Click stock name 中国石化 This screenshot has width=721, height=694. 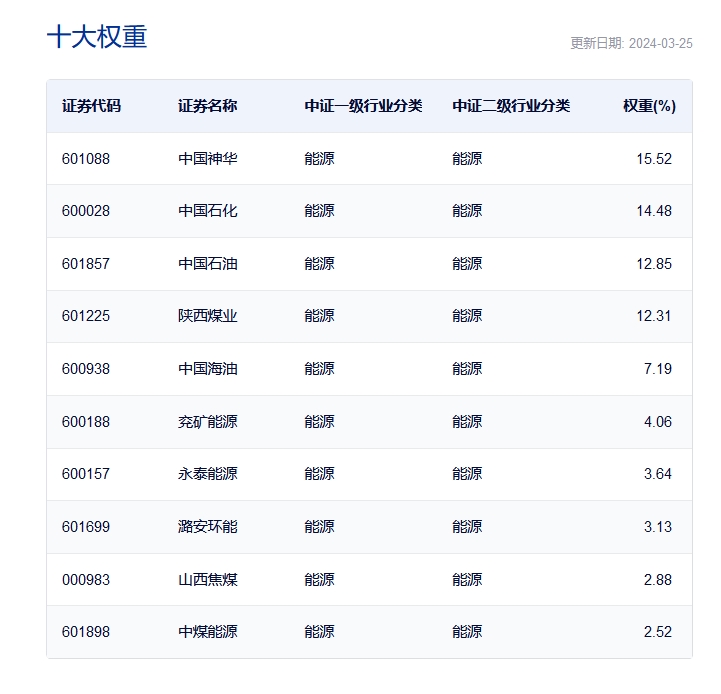coord(208,211)
